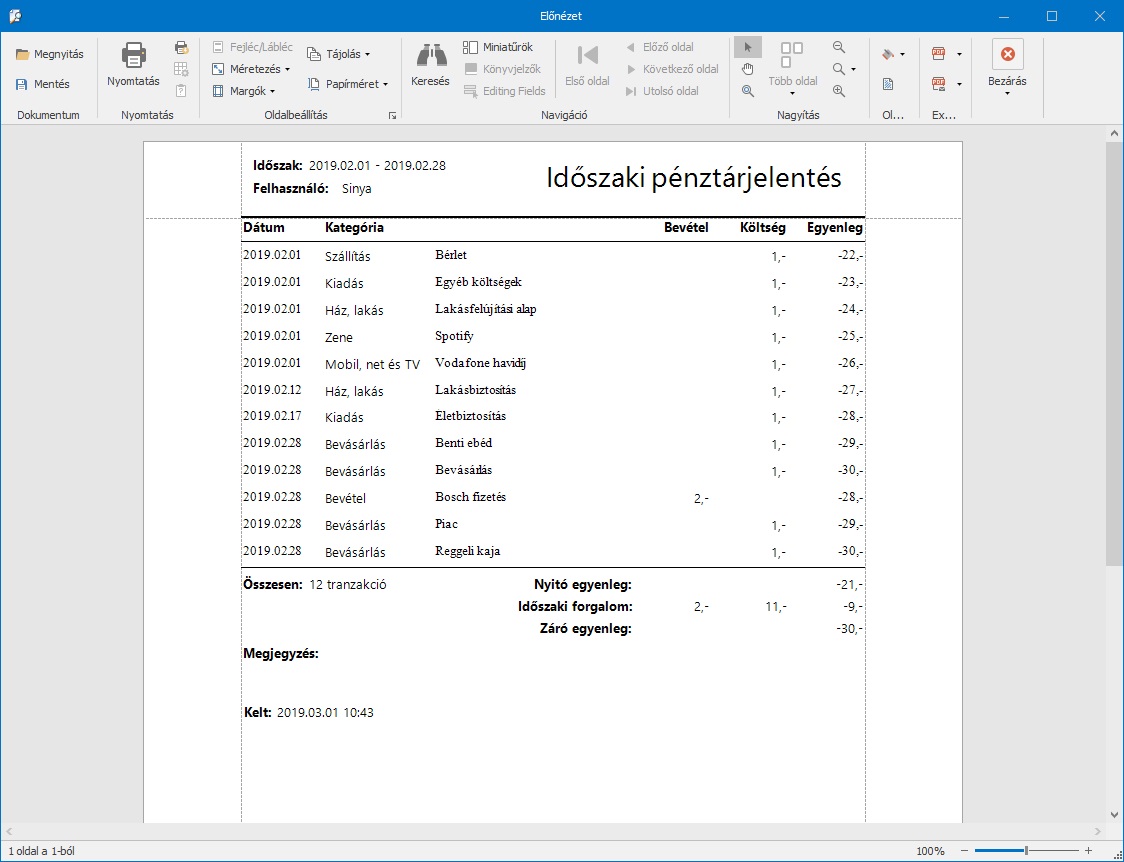Open the Méretezés scaling dropdown
Image resolution: width=1124 pixels, height=862 pixels.
(251, 69)
